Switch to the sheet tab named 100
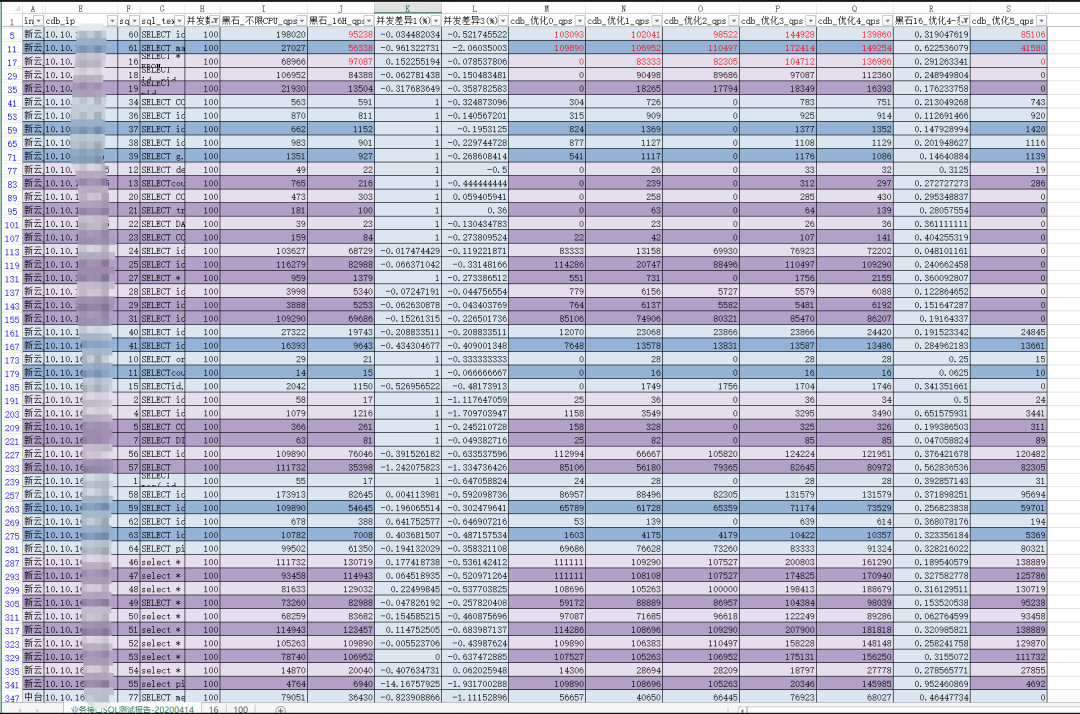Image resolution: width=1080 pixels, height=714 pixels. pos(240,709)
